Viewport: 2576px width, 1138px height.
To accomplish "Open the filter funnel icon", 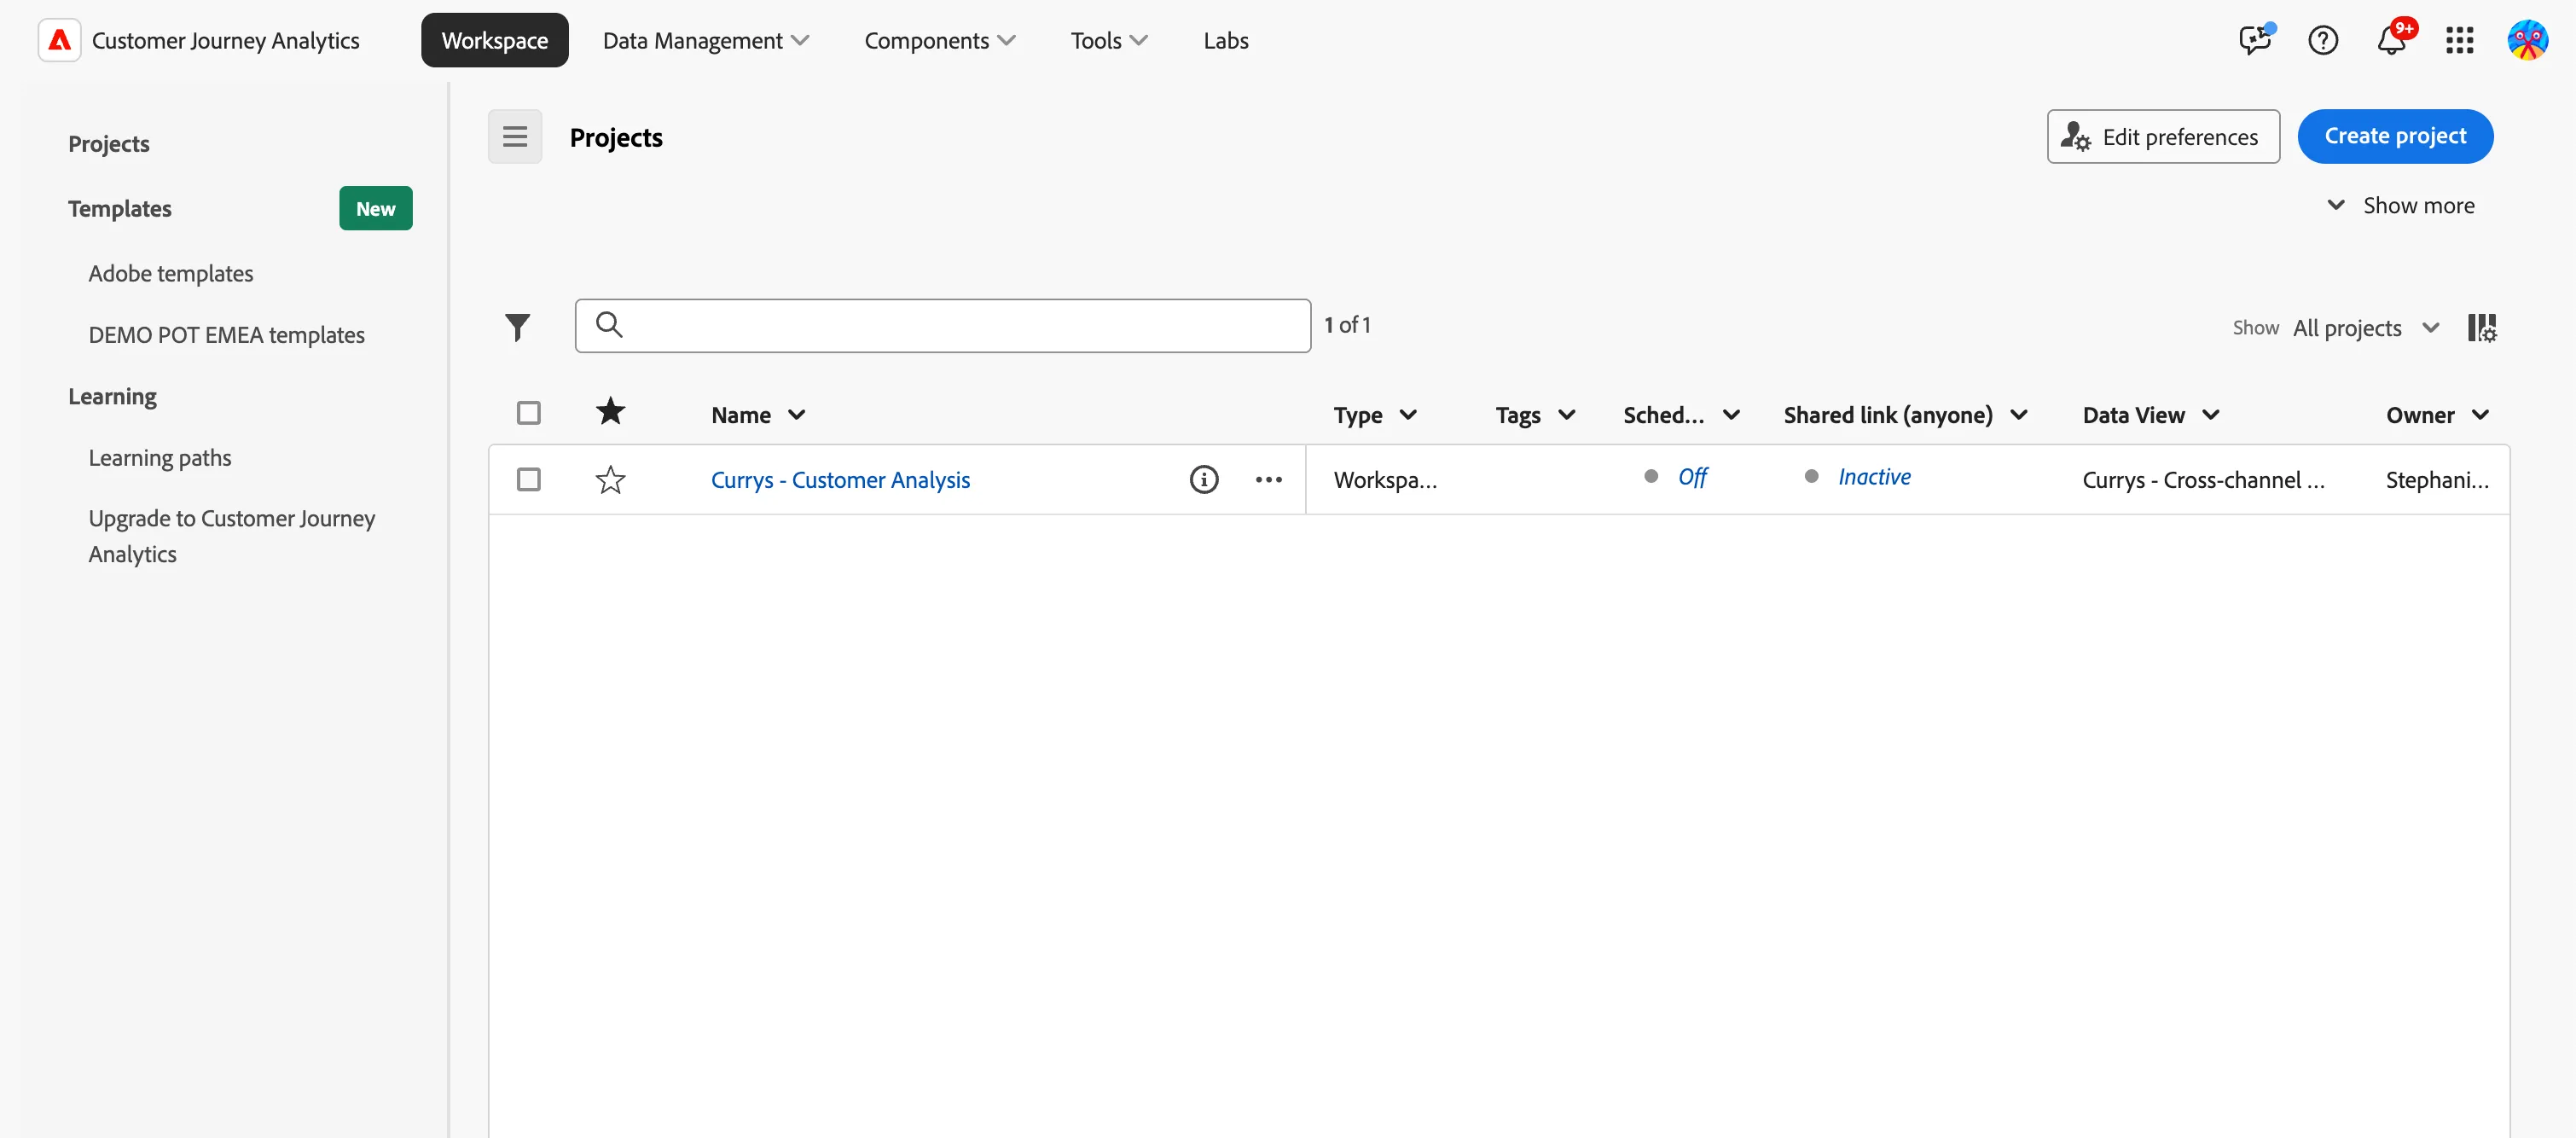I will 517,326.
